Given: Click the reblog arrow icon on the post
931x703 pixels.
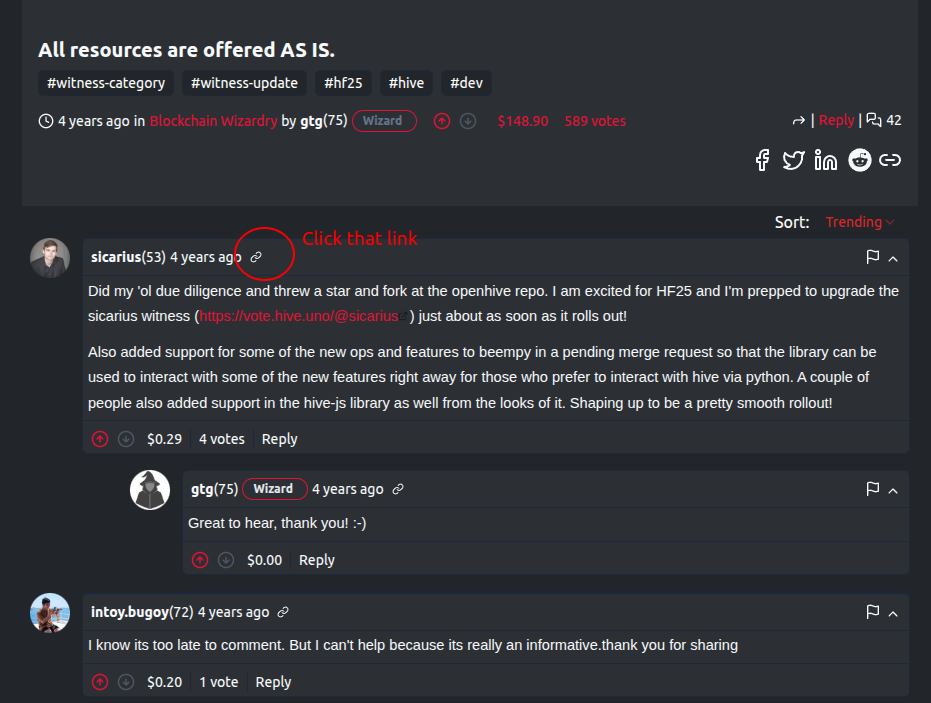Looking at the screenshot, I should (798, 121).
